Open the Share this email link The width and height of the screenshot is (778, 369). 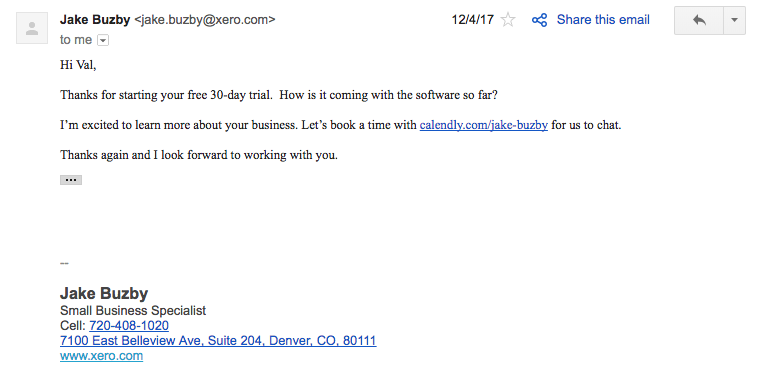pos(603,20)
